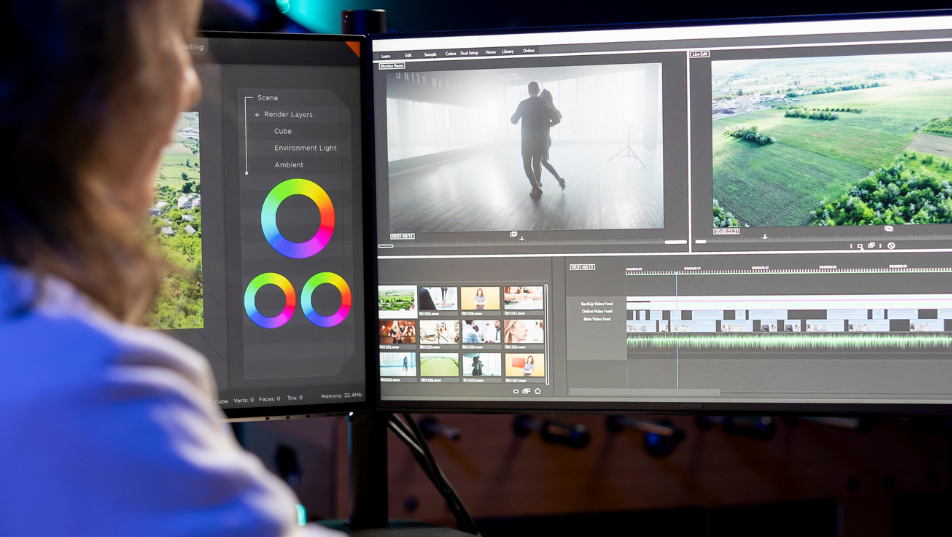The image size is (952, 537).
Task: Click the pentagon icon below the media bin
Action: [537, 391]
